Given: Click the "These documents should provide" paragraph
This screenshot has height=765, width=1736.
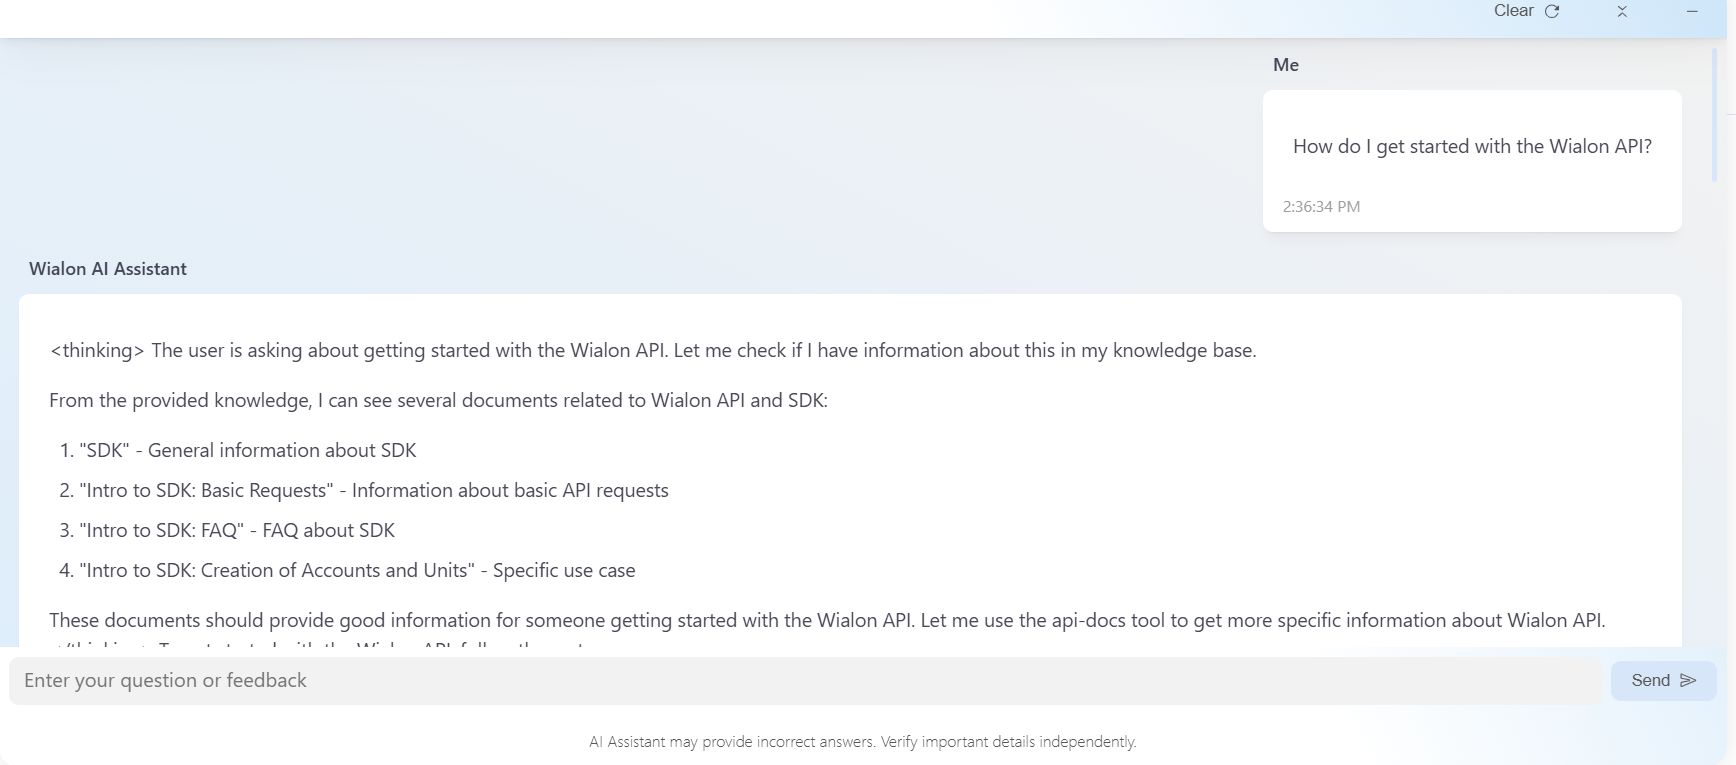Looking at the screenshot, I should coord(827,621).
